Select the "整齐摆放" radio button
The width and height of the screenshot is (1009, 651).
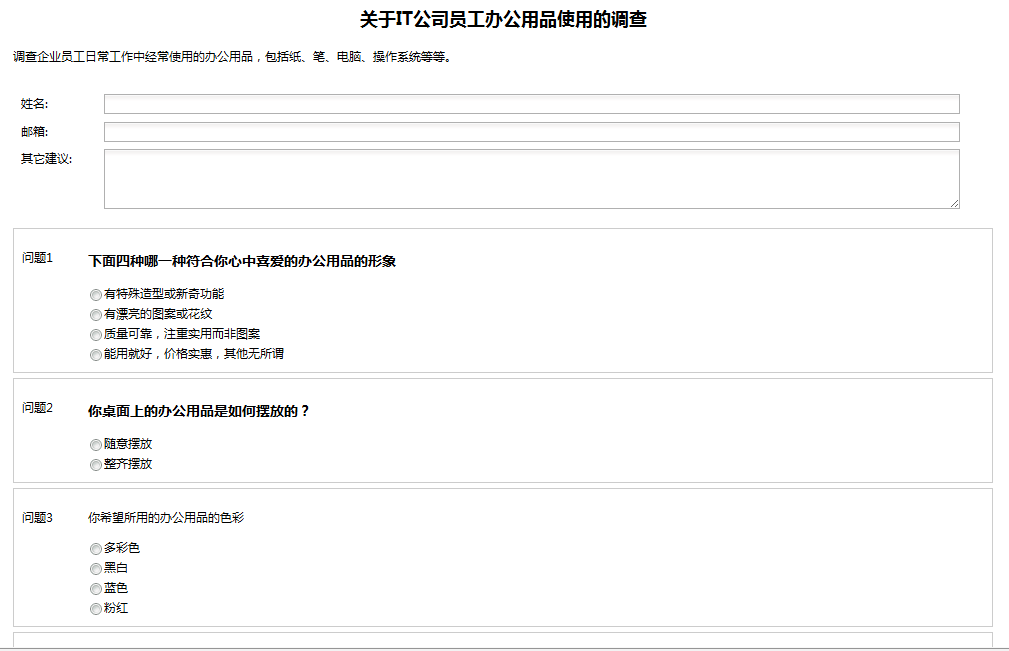coord(96,465)
